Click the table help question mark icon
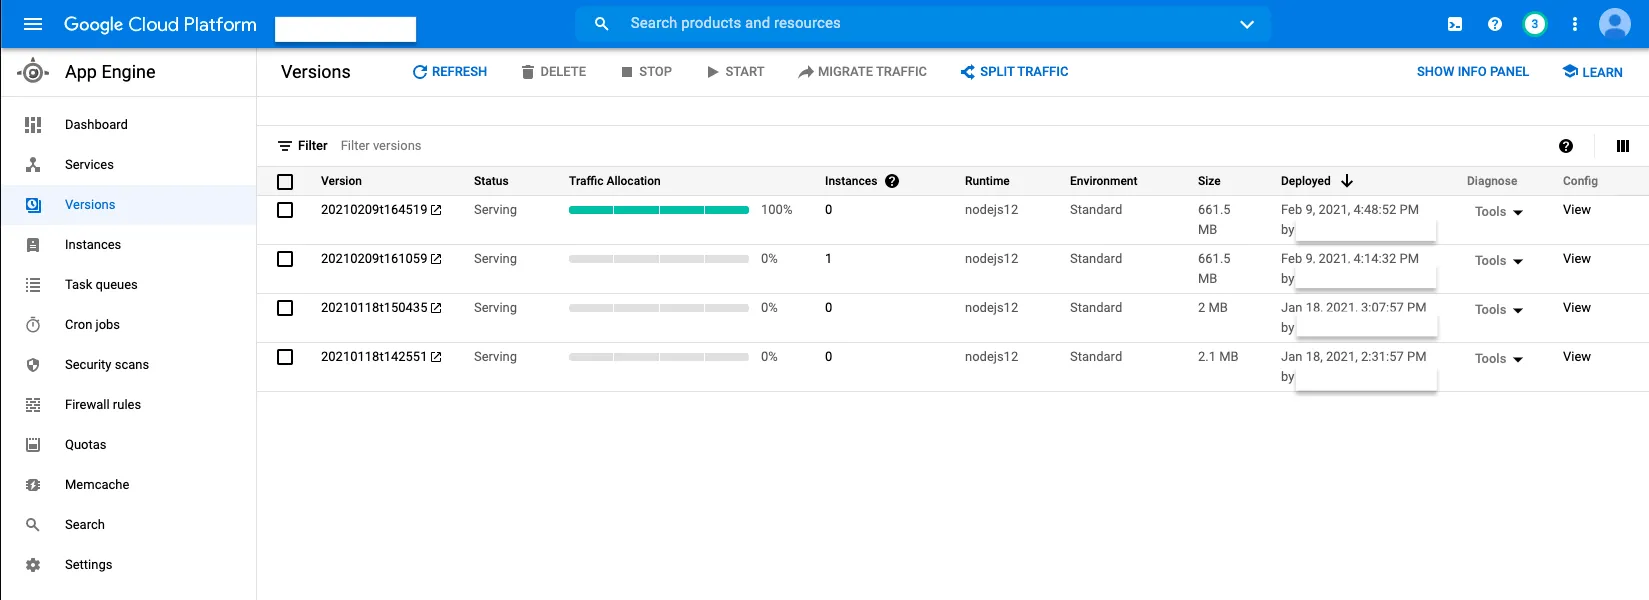Image resolution: width=1649 pixels, height=600 pixels. pos(1566,146)
